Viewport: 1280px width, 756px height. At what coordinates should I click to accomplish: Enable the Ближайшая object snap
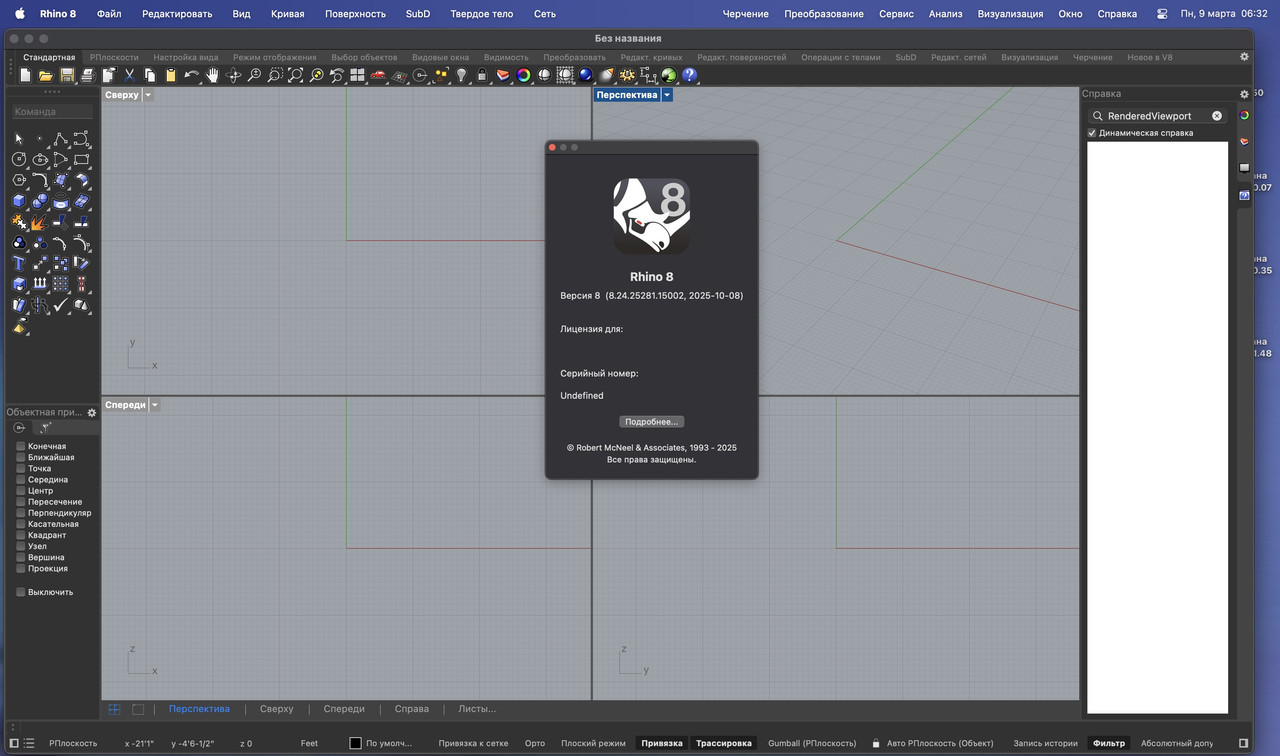[20, 457]
